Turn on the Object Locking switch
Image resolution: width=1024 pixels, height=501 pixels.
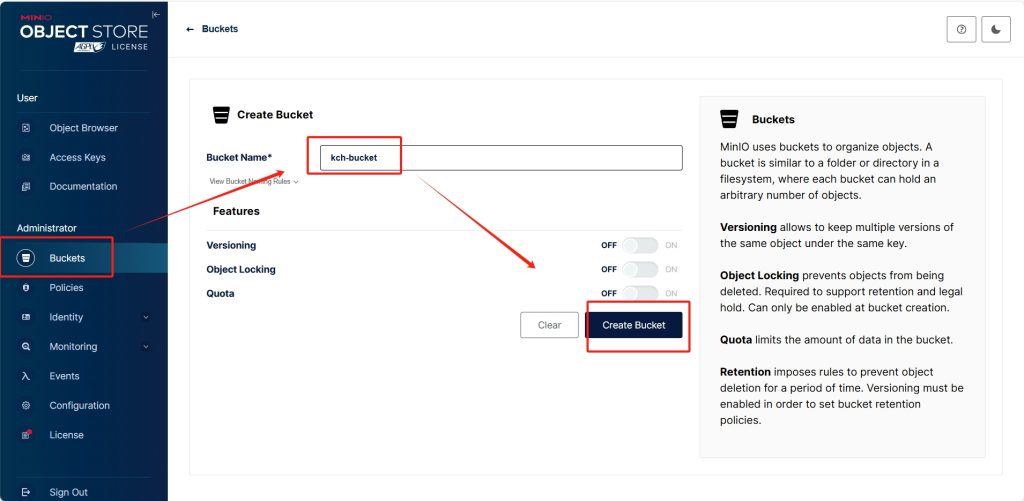click(x=640, y=269)
